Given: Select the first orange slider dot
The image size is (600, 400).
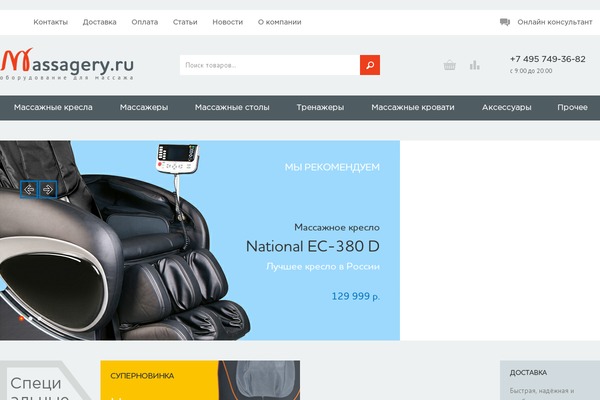Looking at the screenshot, I should (x=21, y=318).
